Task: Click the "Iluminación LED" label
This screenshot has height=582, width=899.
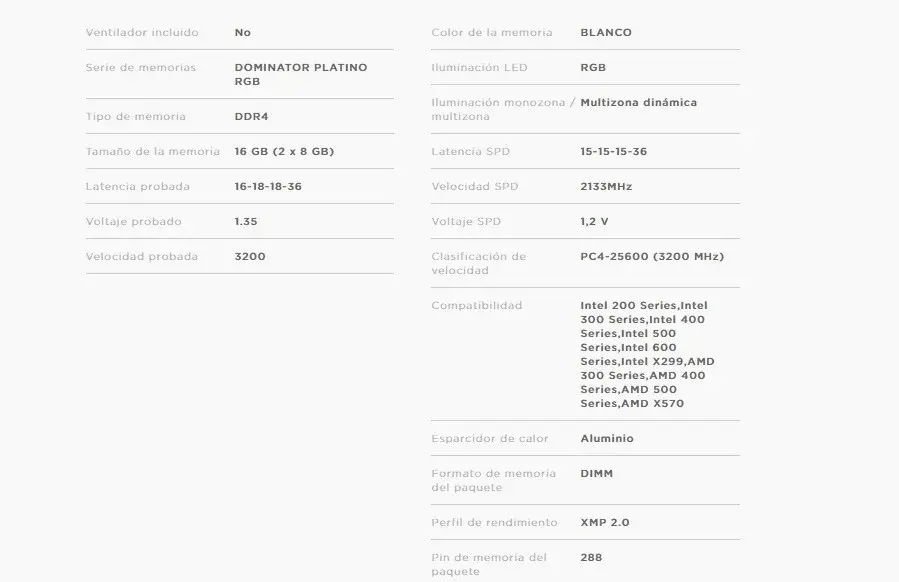Action: [x=479, y=68]
